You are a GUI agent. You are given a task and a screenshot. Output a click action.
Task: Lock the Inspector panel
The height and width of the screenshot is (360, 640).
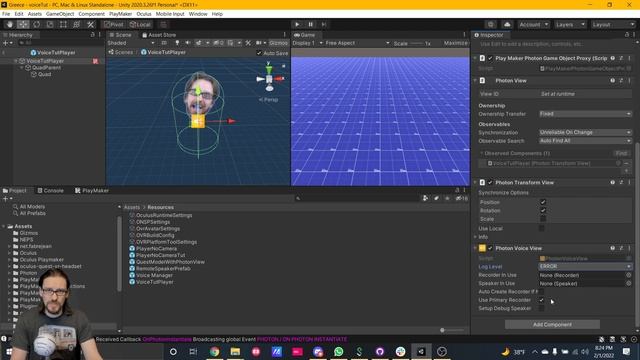click(x=627, y=35)
